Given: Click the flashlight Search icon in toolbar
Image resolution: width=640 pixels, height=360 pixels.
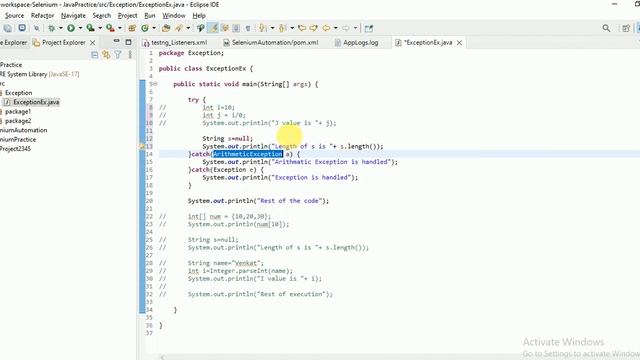Looking at the screenshot, I should pyautogui.click(x=179, y=28).
